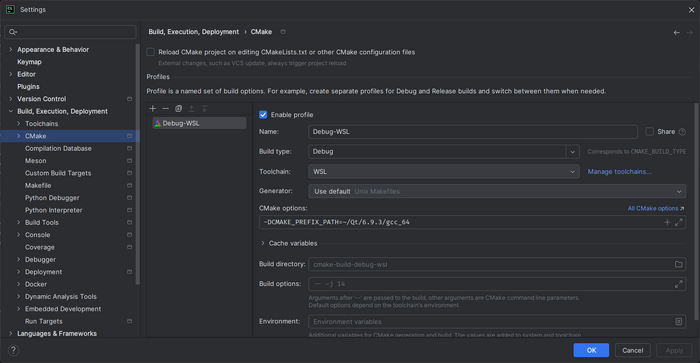Click the Apply button
Image resolution: width=700 pixels, height=363 pixels.
pos(674,350)
